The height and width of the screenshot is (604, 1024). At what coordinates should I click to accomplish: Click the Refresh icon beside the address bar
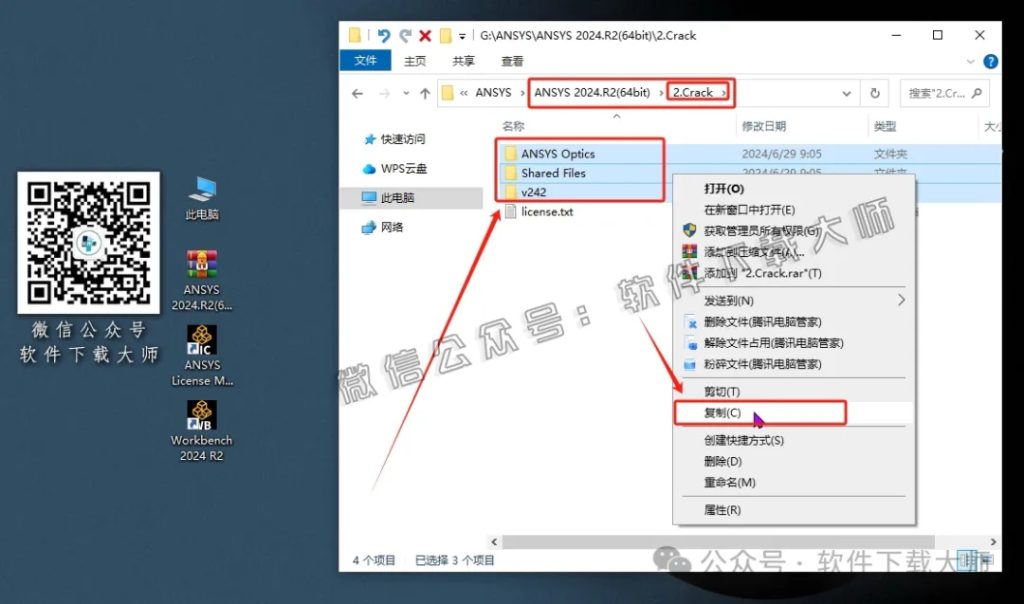(x=875, y=93)
